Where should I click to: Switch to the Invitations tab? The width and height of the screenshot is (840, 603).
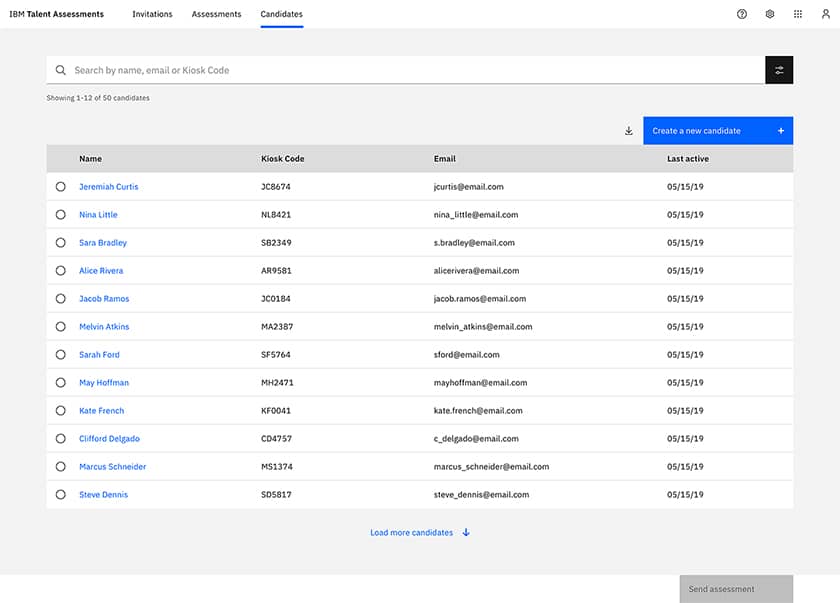[152, 14]
